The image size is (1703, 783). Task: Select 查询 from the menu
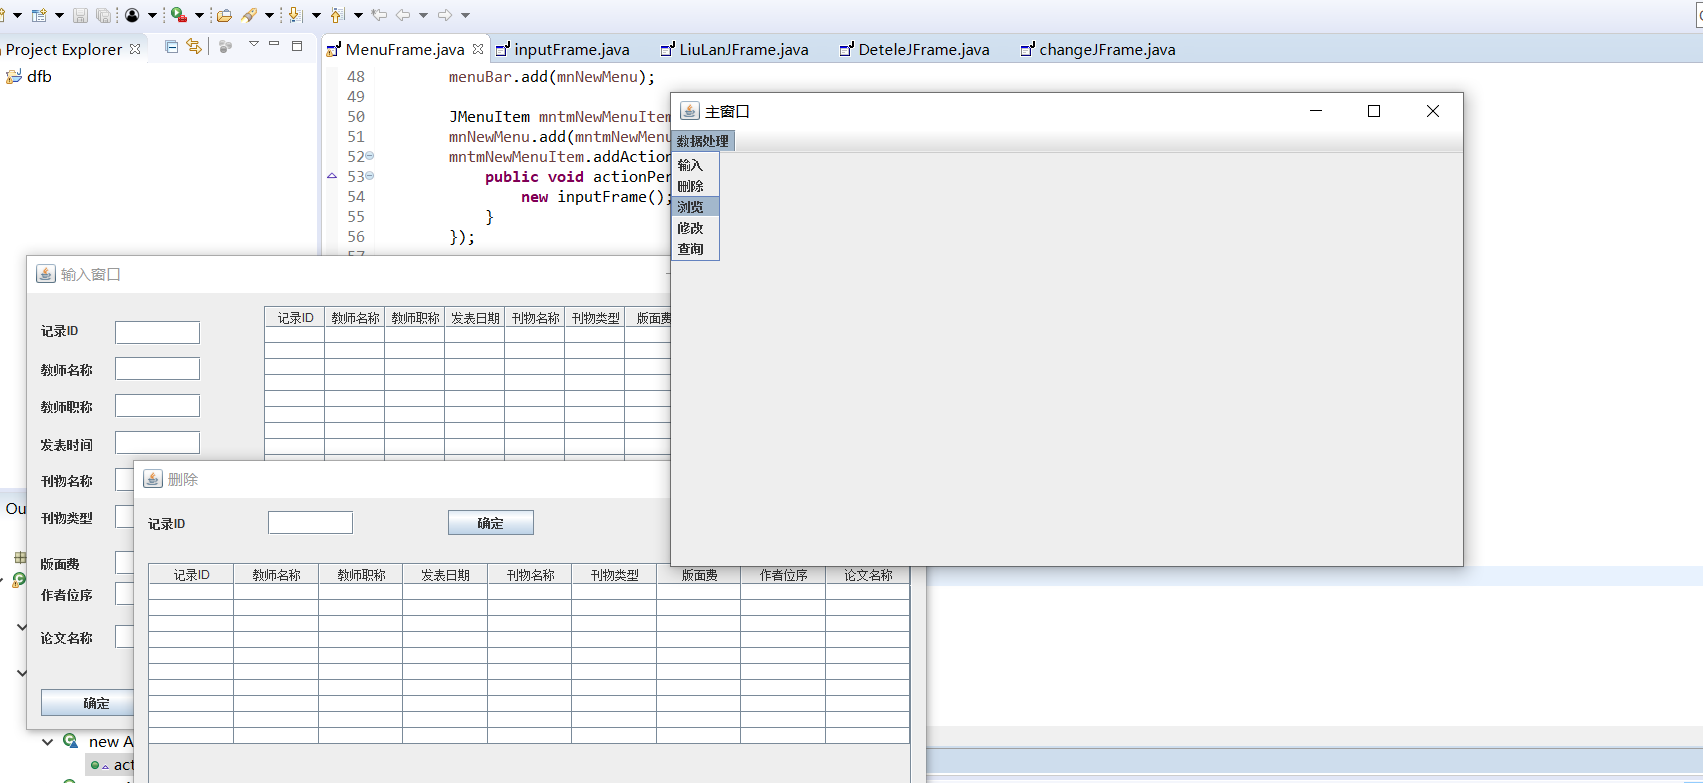pyautogui.click(x=695, y=249)
